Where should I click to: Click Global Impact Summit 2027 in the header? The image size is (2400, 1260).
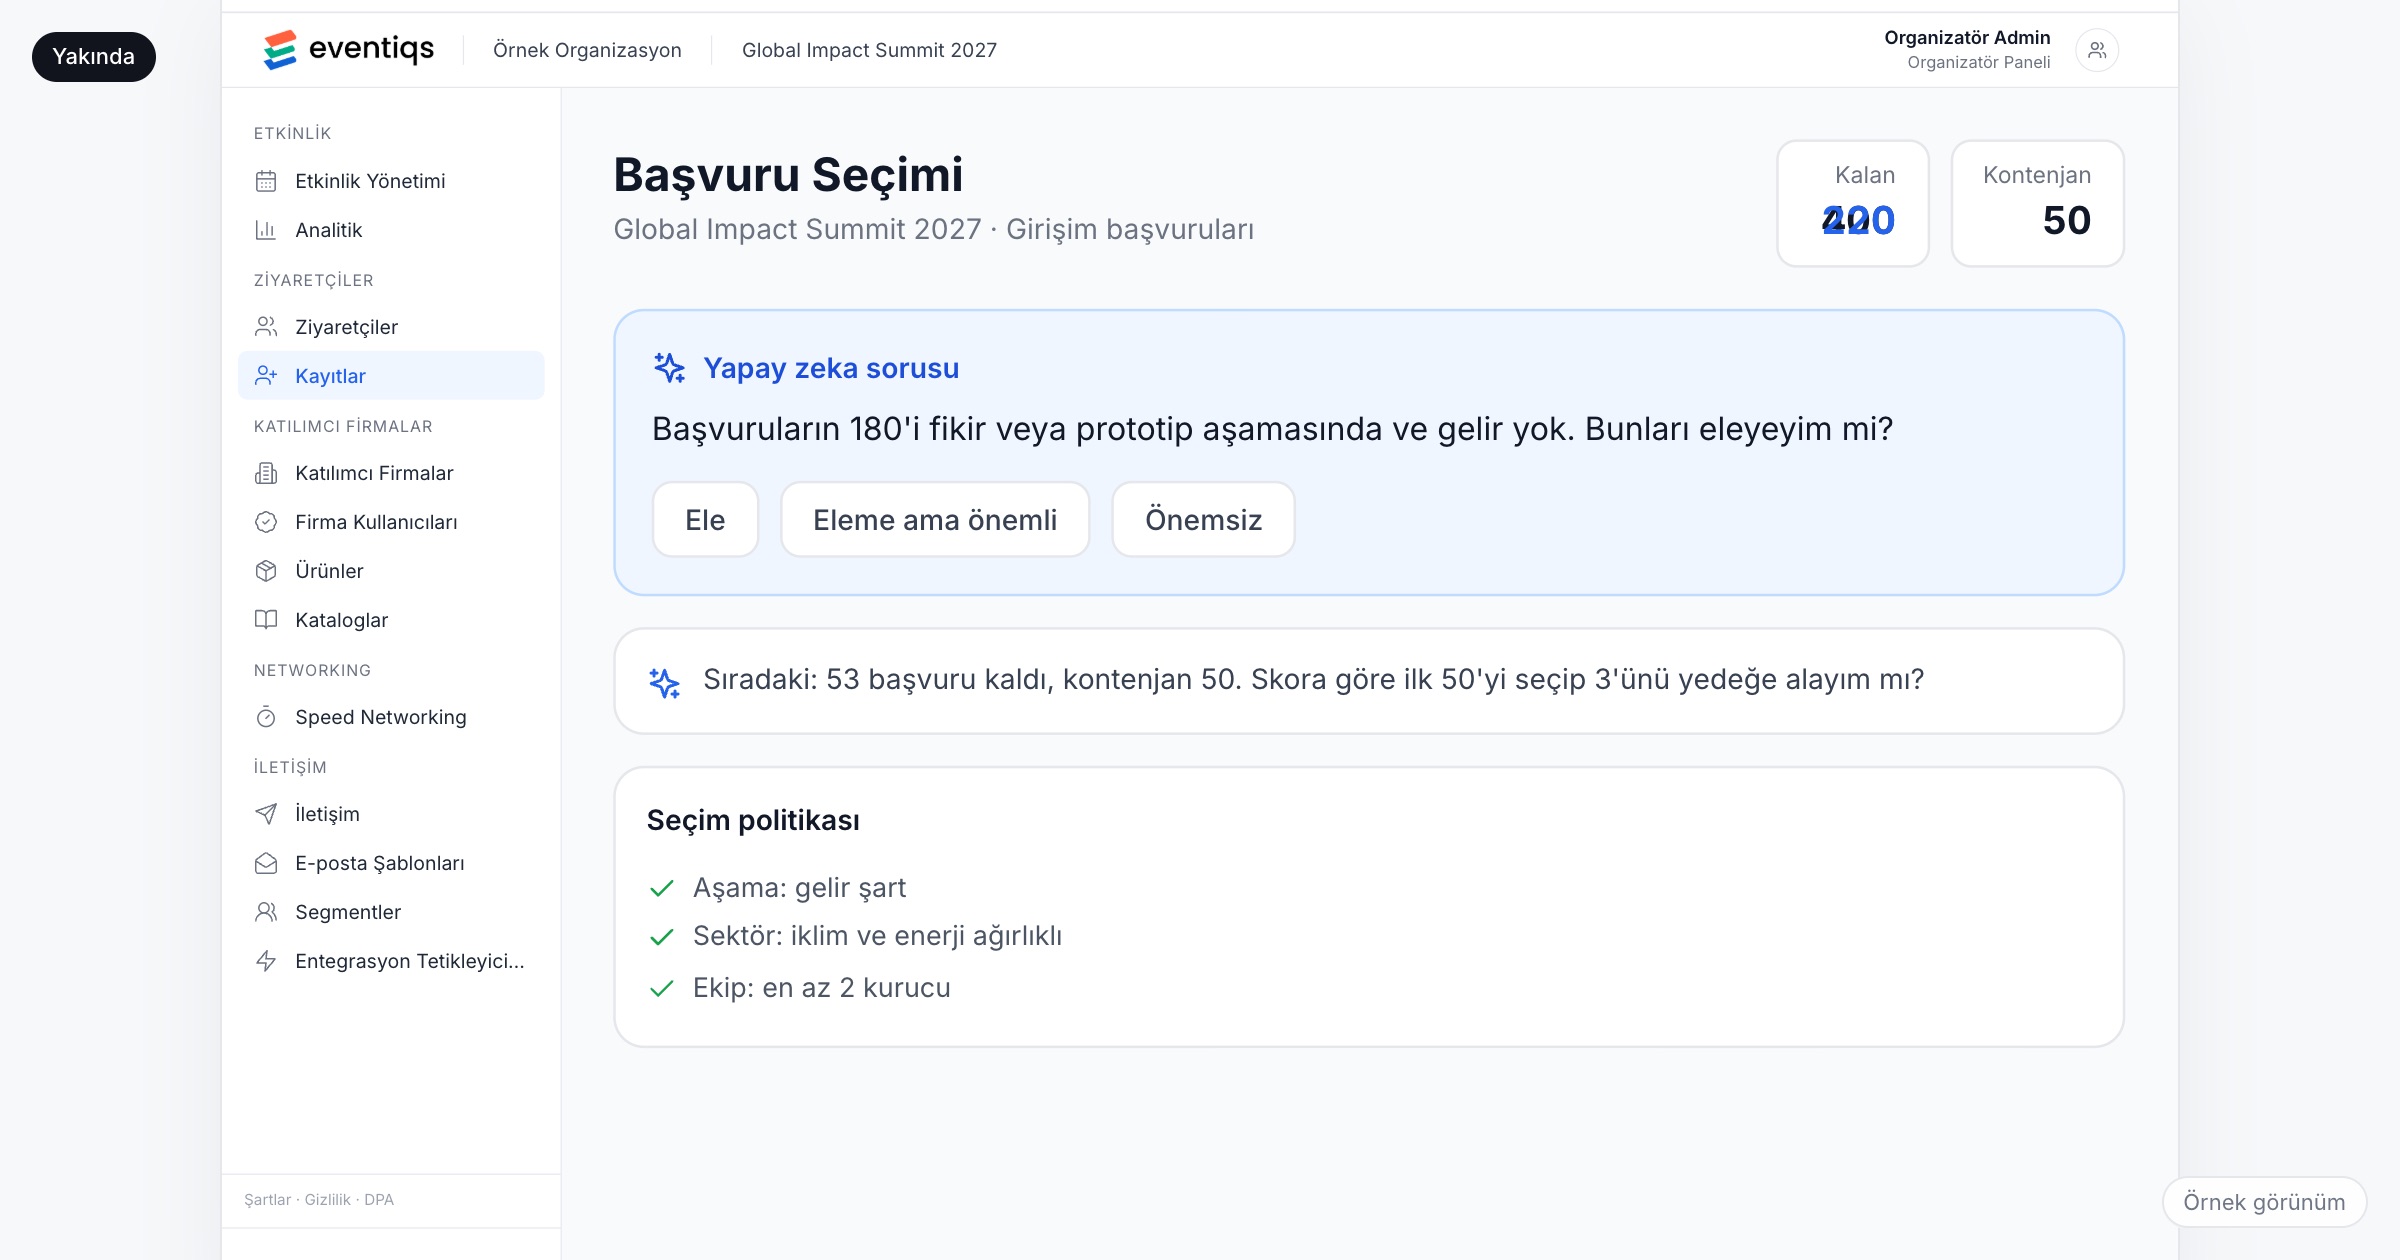pyautogui.click(x=869, y=50)
